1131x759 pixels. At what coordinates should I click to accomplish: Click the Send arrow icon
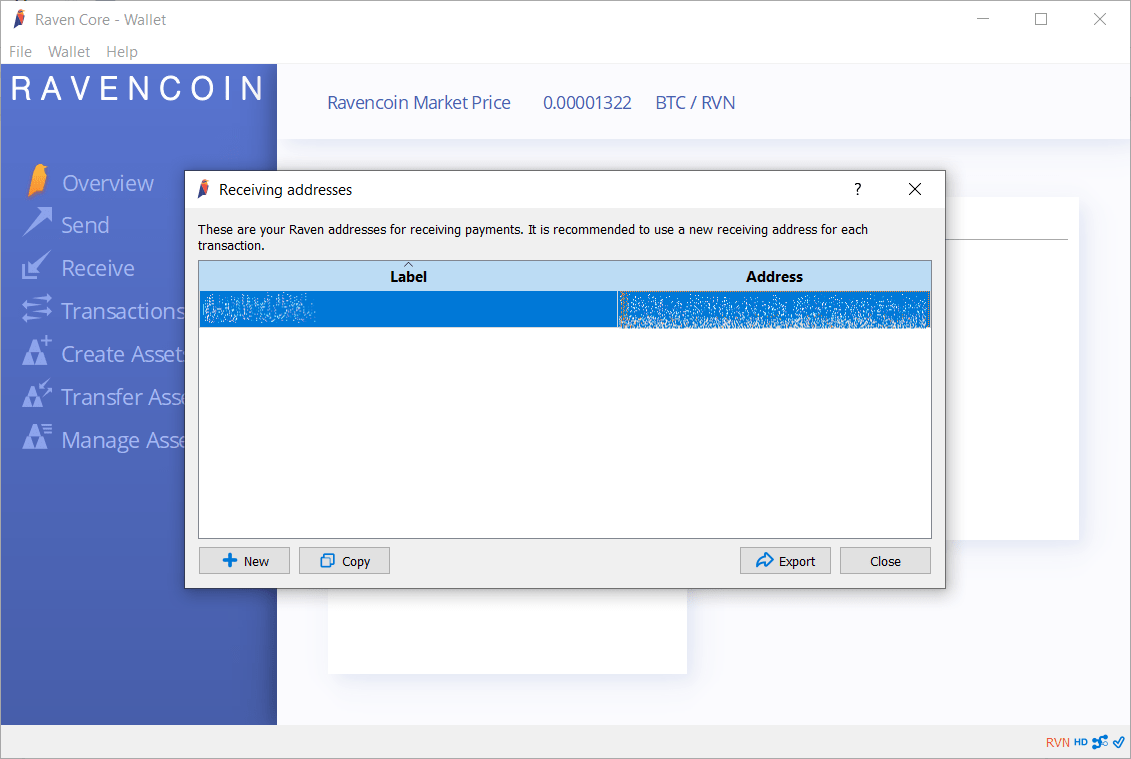pyautogui.click(x=37, y=222)
